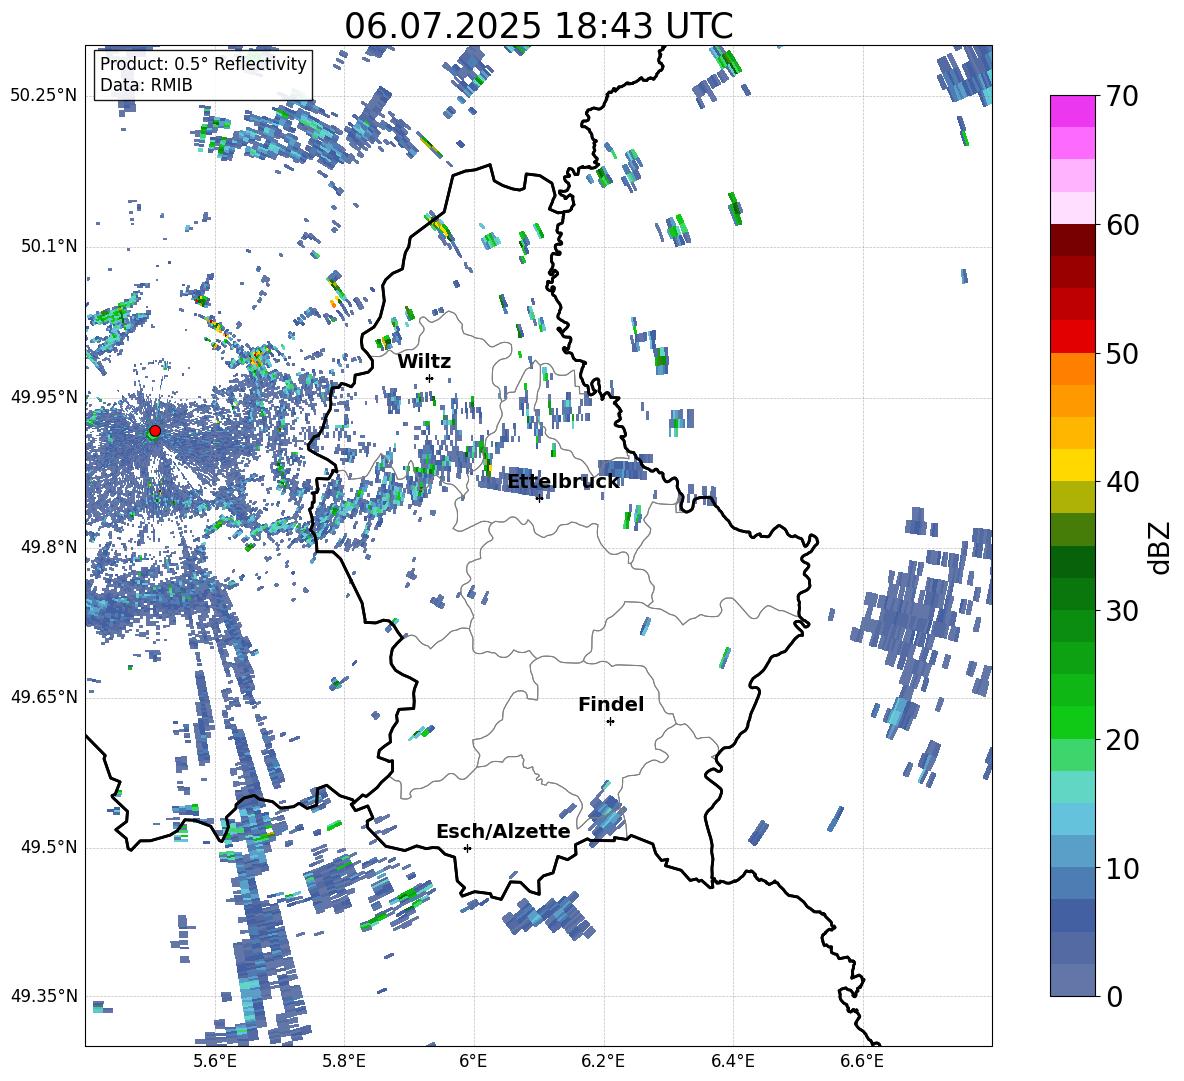1184x1081 pixels.
Task: Click the dark maroon colorbar segment below 60
Action: (1072, 241)
